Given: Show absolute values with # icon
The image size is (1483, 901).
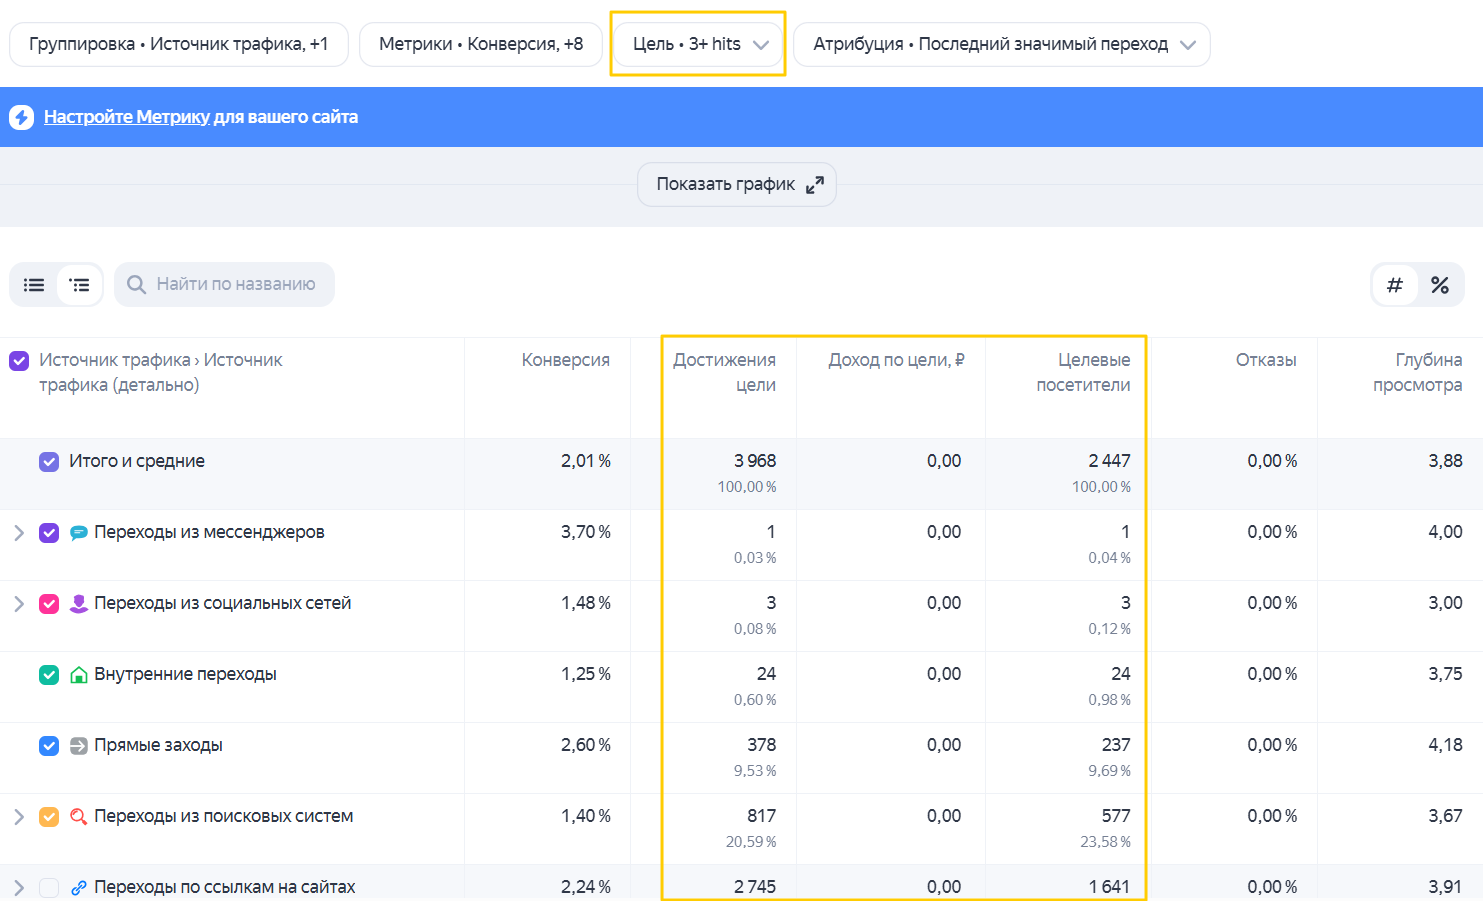Looking at the screenshot, I should tap(1395, 285).
